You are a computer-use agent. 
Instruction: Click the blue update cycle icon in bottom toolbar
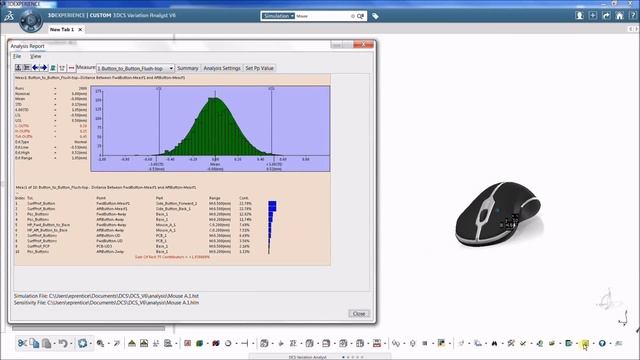[82, 343]
